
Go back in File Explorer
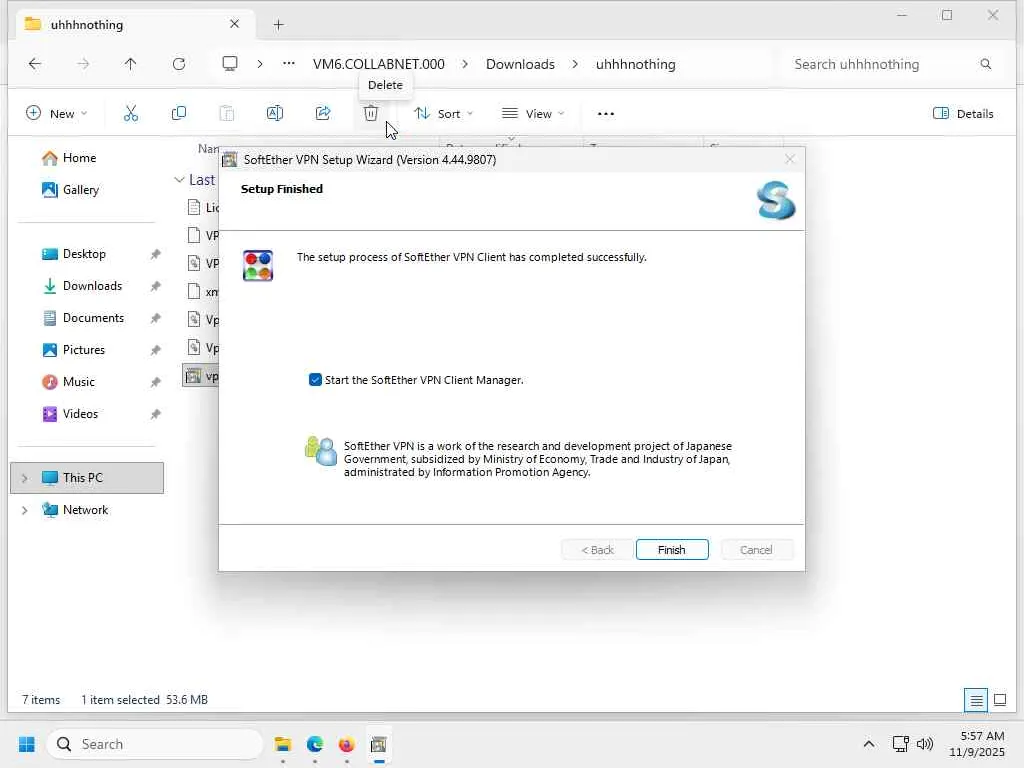35,64
